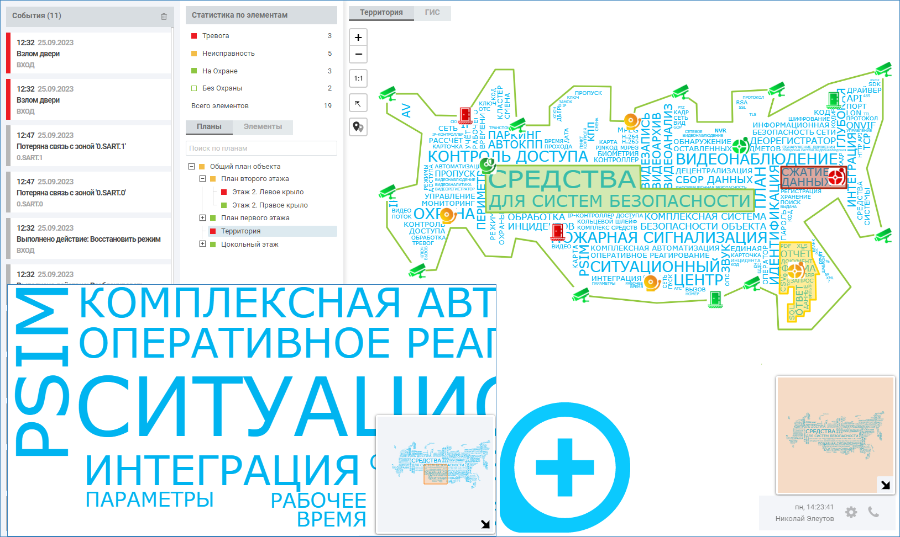Zoom out the territory map
The image size is (900, 537).
(x=358, y=55)
